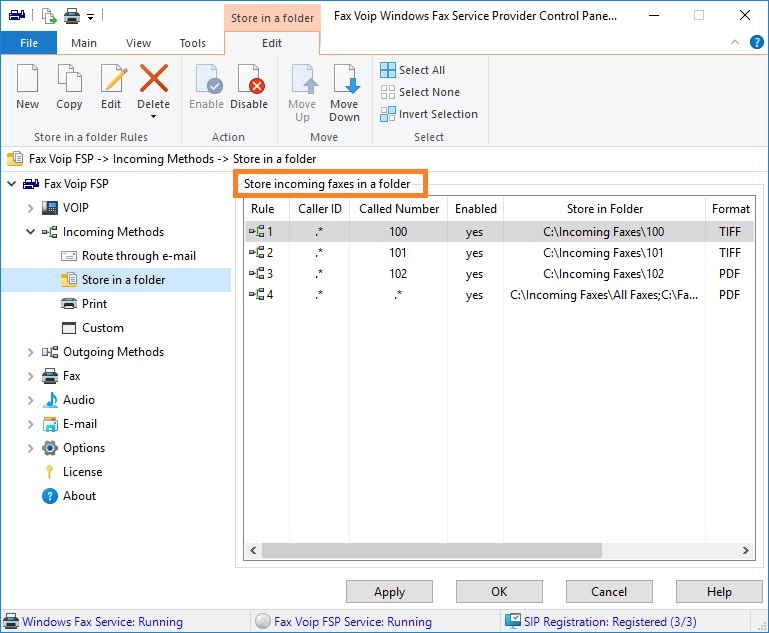The width and height of the screenshot is (769, 633).
Task: Select Store in a folder tree item
Action: pyautogui.click(x=116, y=280)
